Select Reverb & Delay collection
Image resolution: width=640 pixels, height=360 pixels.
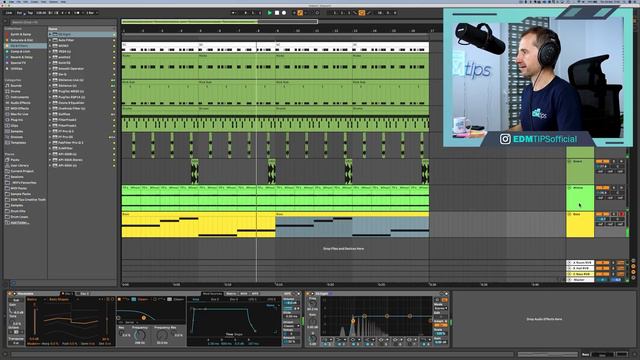point(21,58)
